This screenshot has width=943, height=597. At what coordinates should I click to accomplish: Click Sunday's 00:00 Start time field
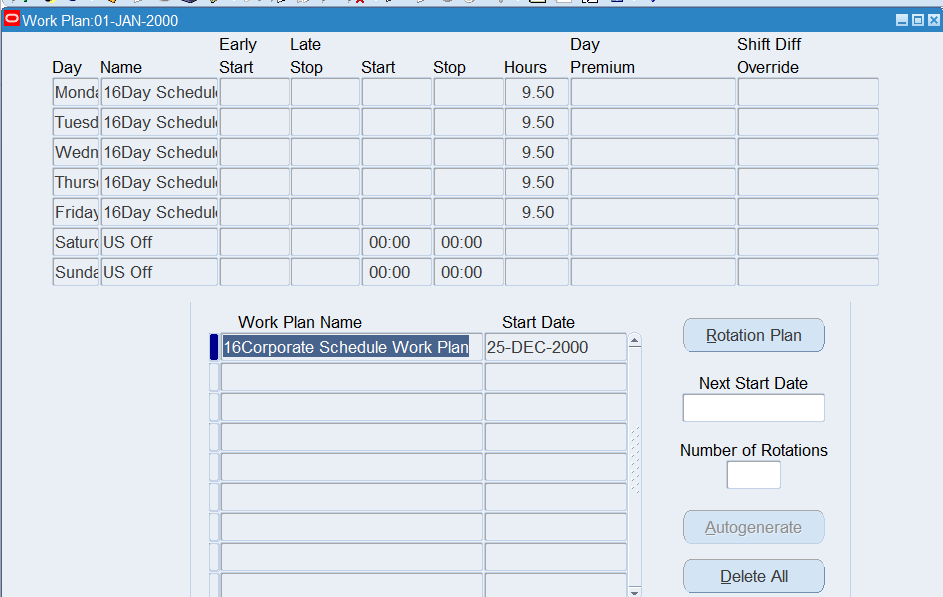click(x=396, y=273)
